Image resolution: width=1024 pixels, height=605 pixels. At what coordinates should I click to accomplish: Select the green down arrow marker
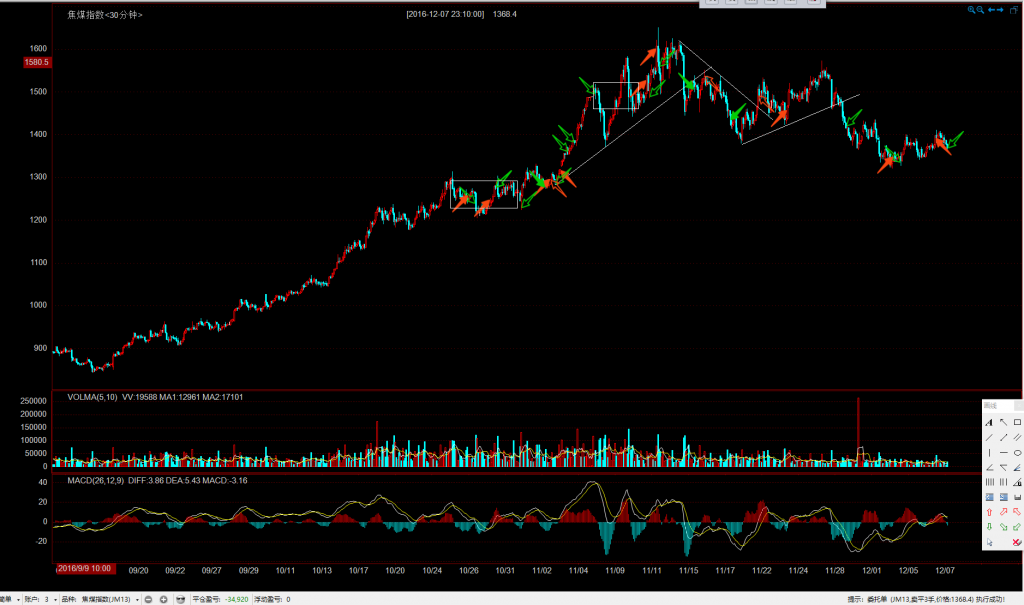click(989, 526)
